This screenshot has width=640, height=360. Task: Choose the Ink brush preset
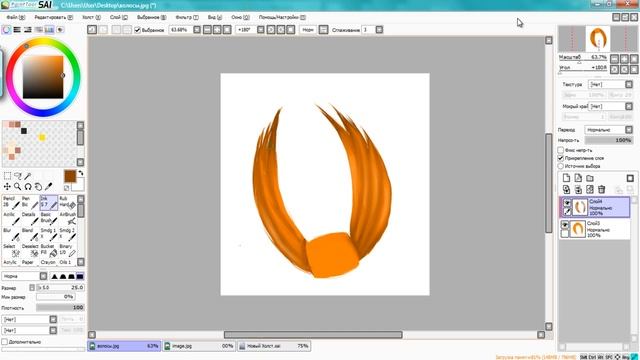pos(49,202)
